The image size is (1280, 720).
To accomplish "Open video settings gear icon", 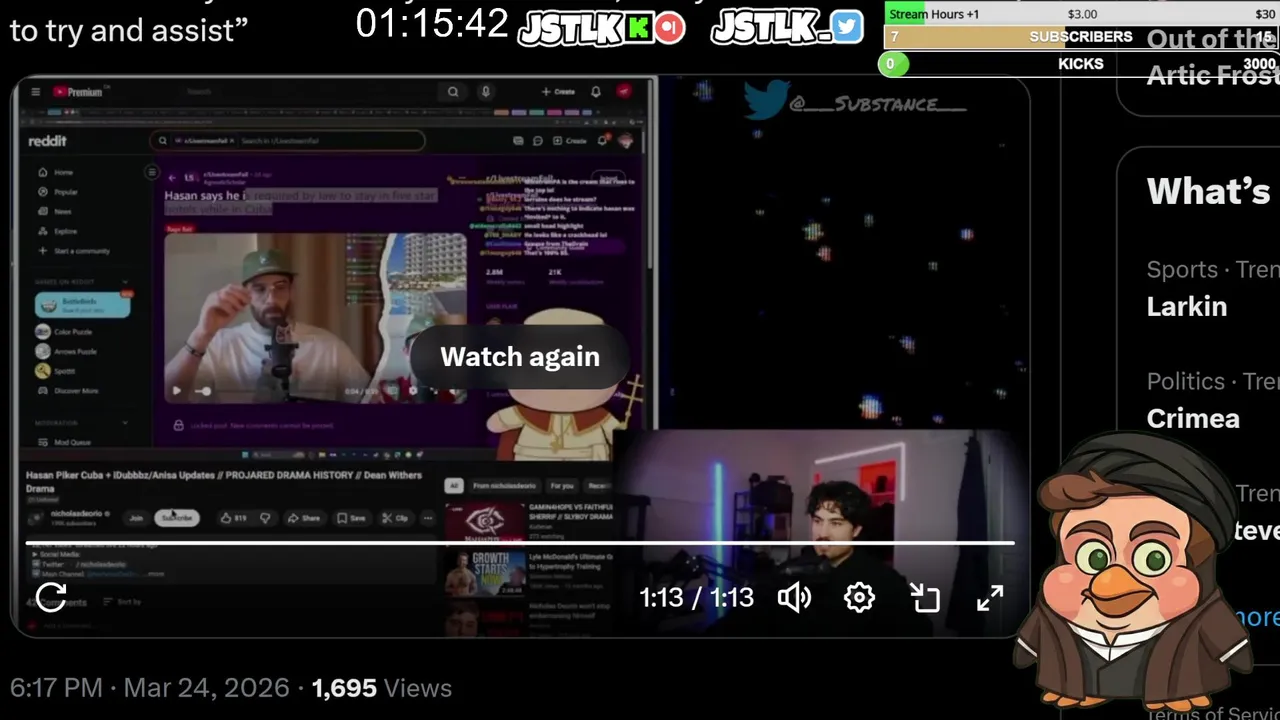I will pyautogui.click(x=859, y=598).
